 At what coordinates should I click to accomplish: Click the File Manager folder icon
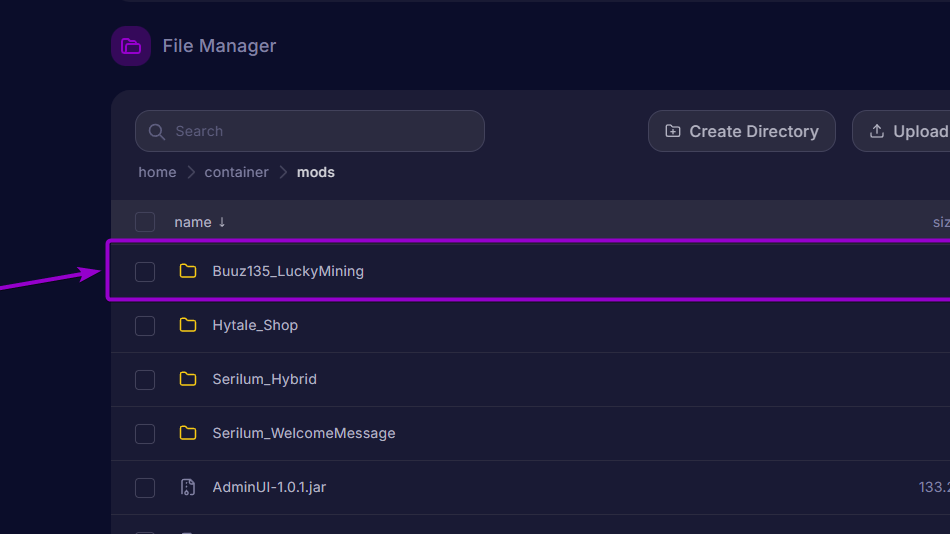[131, 46]
